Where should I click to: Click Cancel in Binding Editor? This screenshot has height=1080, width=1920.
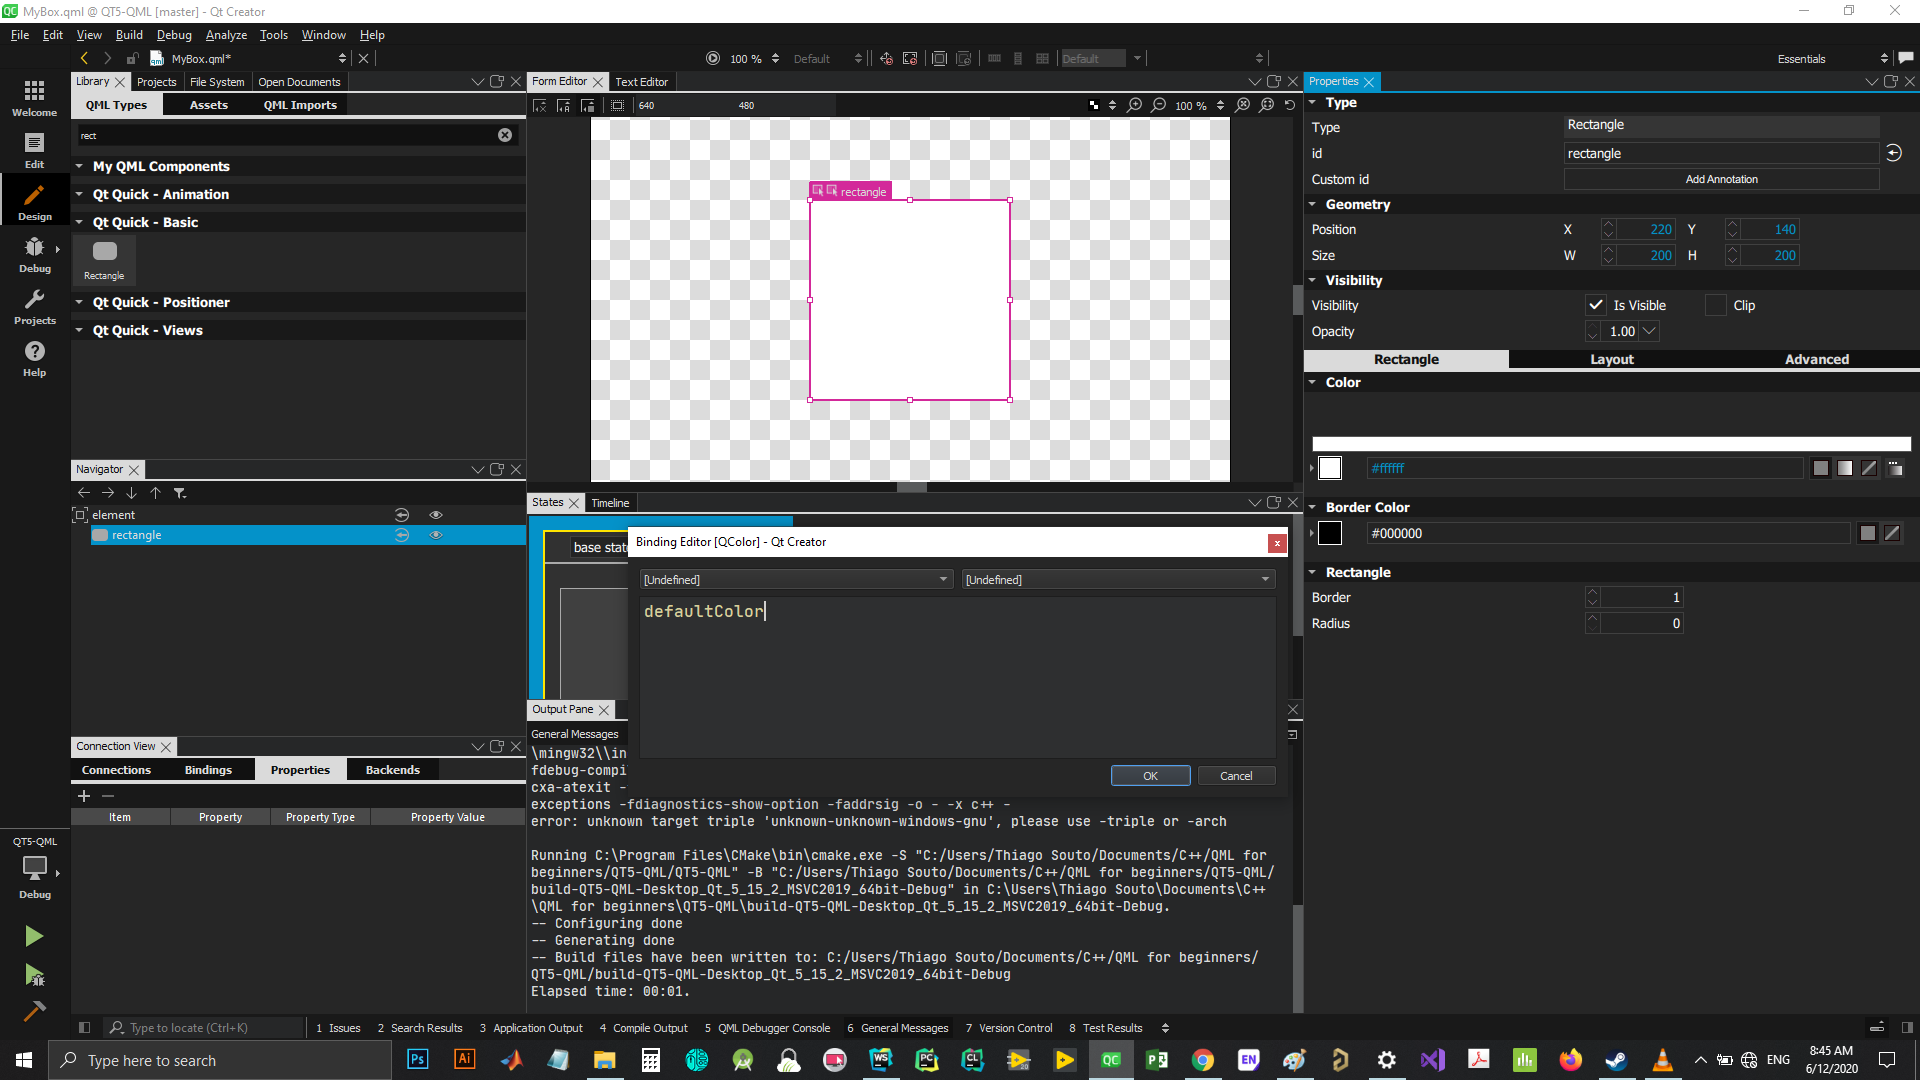coord(1236,776)
